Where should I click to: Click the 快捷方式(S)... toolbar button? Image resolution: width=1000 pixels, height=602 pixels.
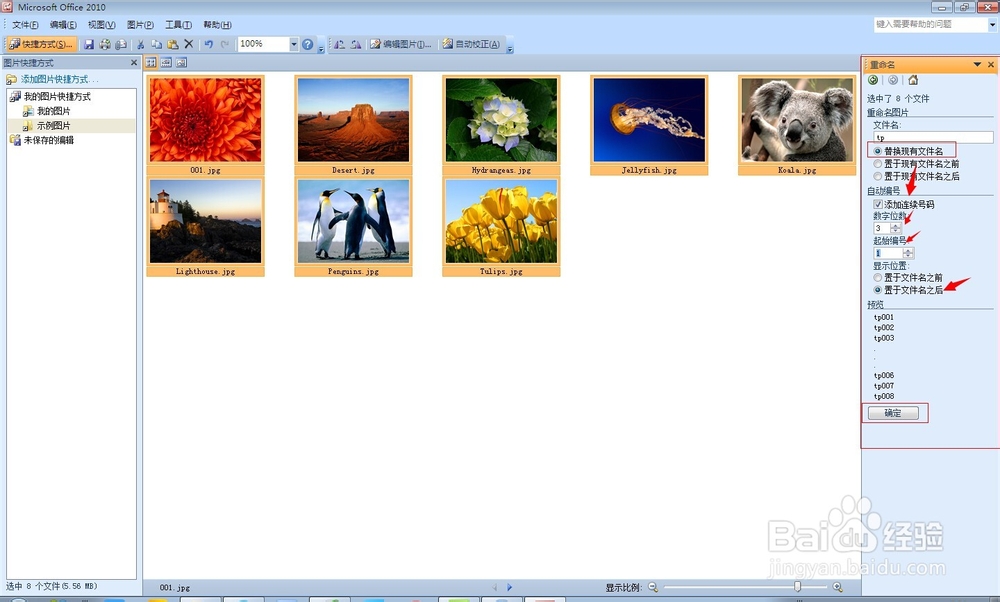pyautogui.click(x=41, y=44)
